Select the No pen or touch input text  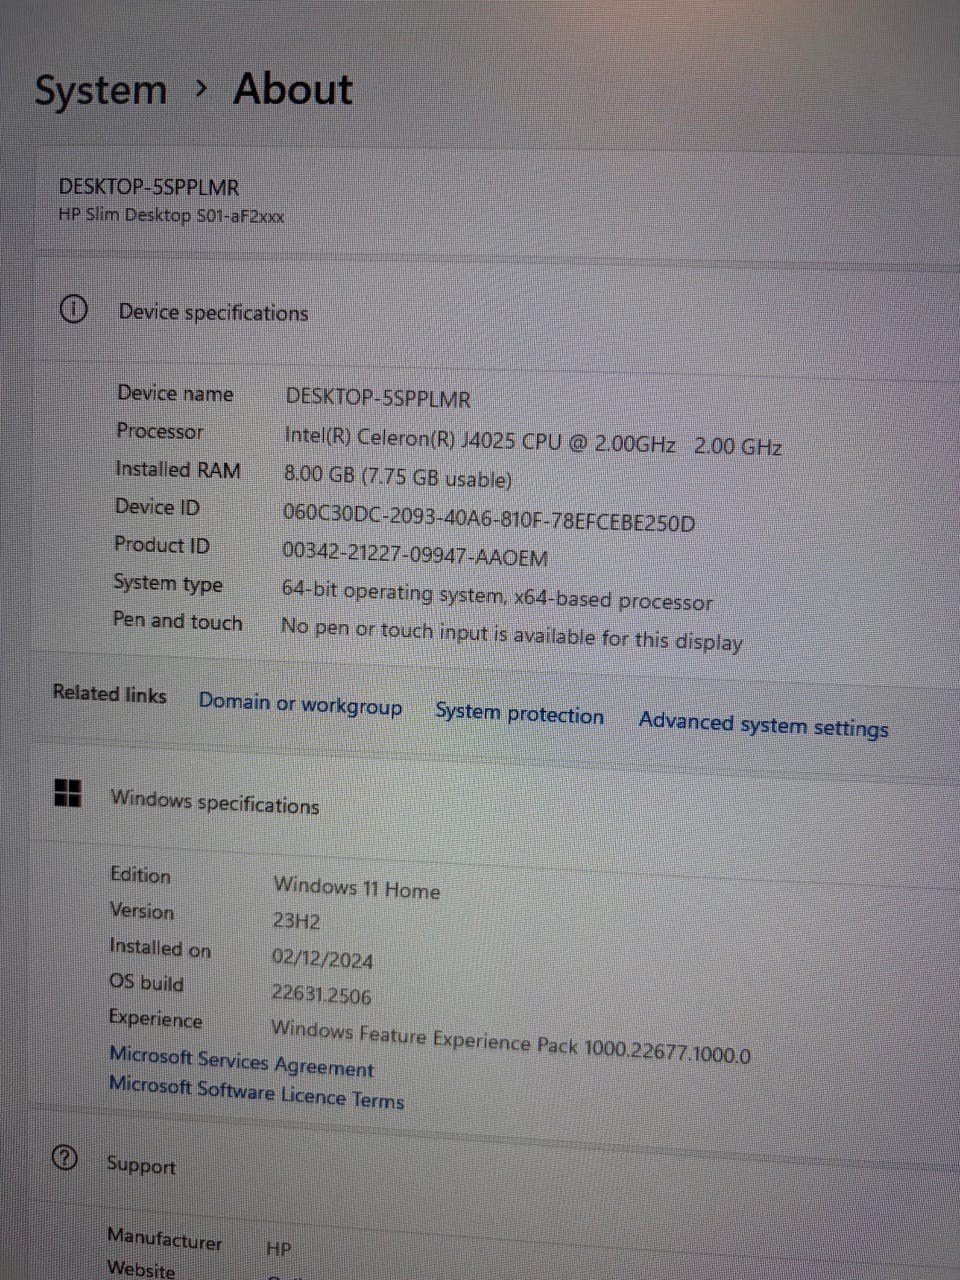[x=512, y=634]
